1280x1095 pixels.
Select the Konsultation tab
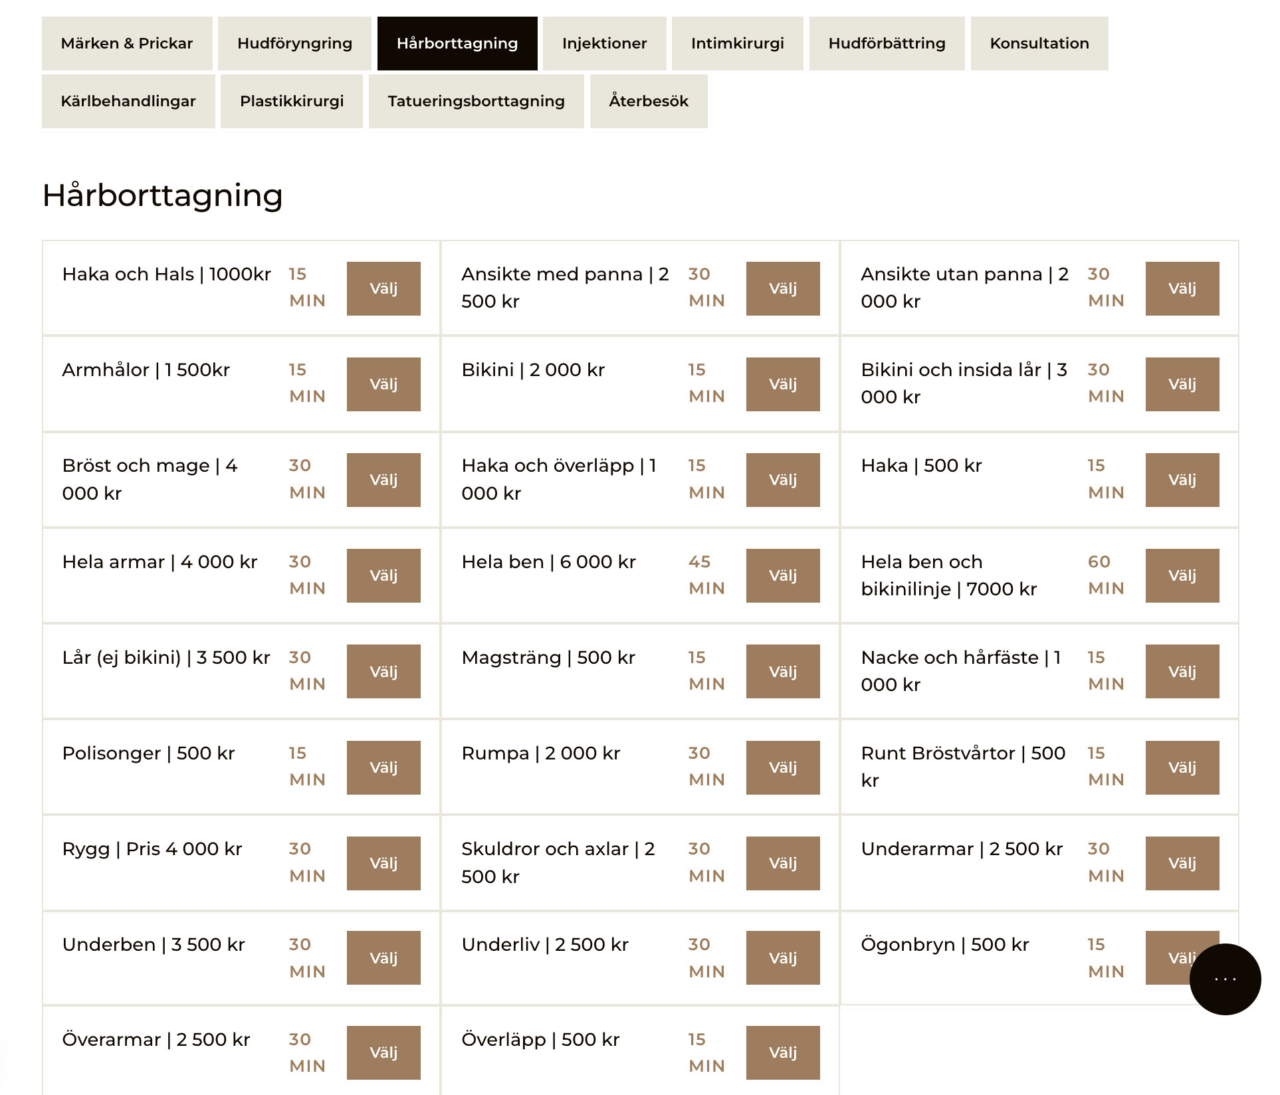1039,43
